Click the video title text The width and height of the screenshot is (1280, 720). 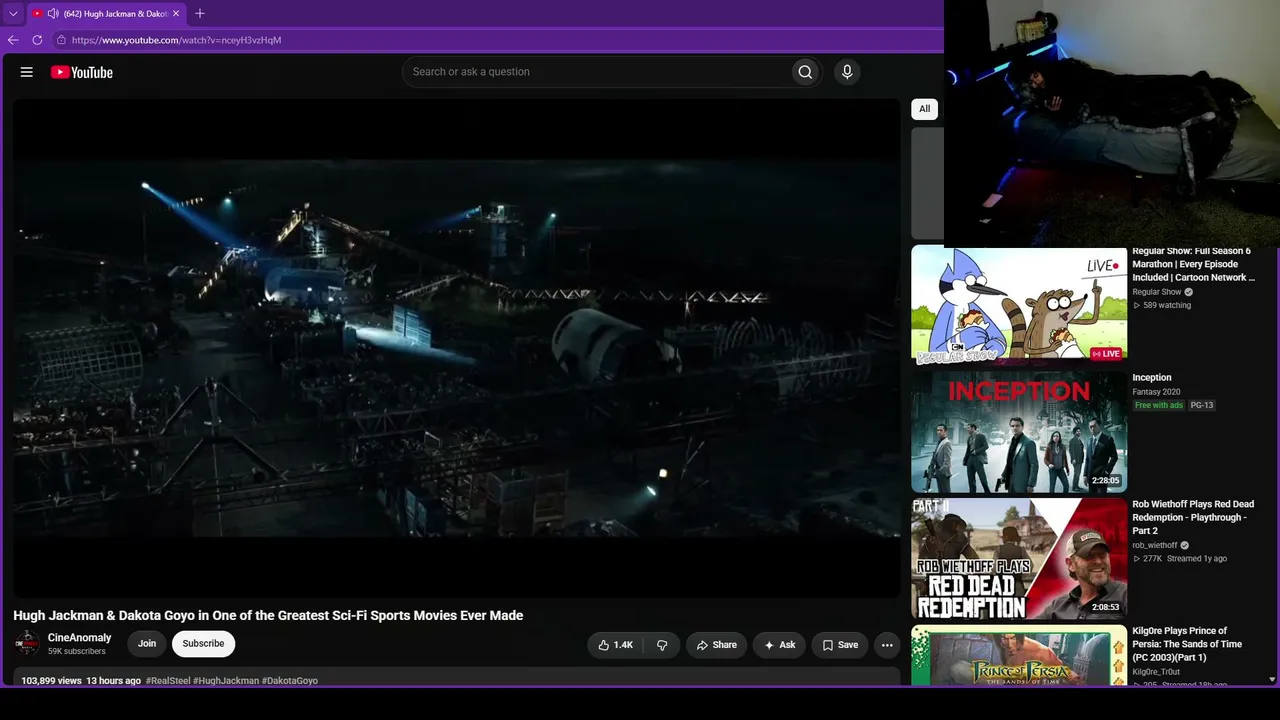click(x=268, y=616)
